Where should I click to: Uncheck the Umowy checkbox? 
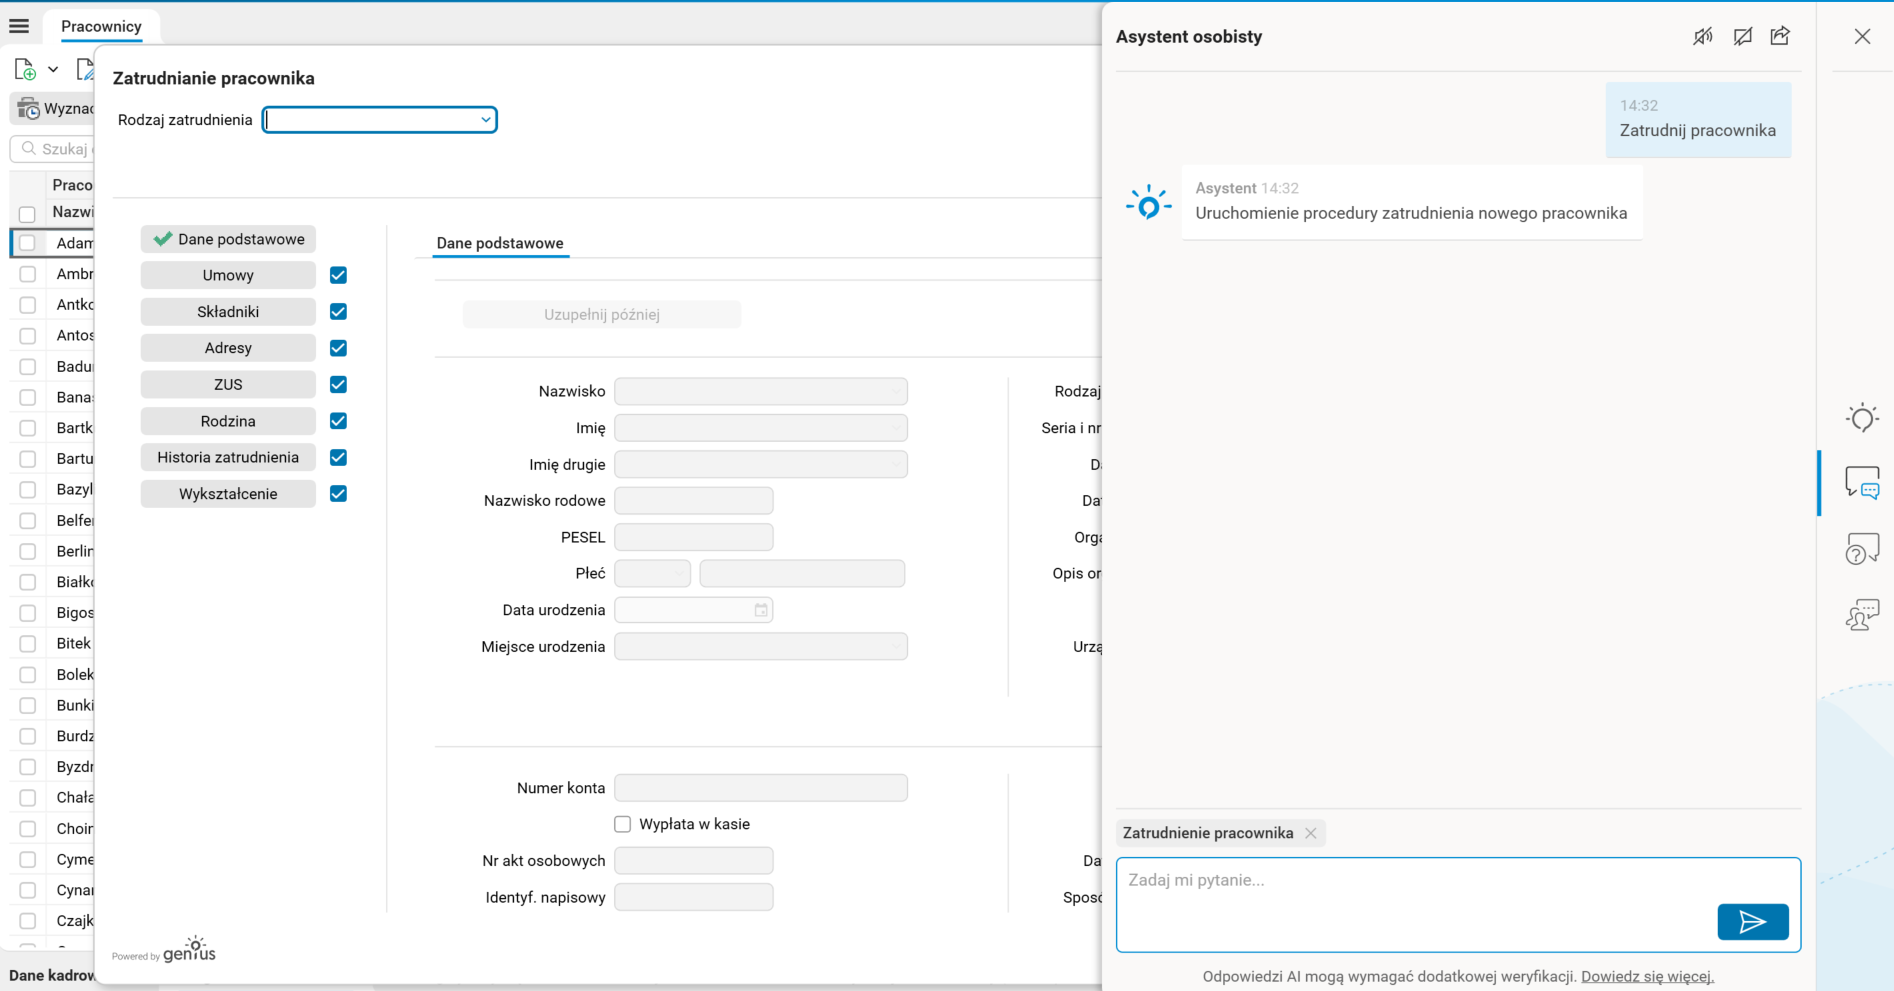pos(338,275)
